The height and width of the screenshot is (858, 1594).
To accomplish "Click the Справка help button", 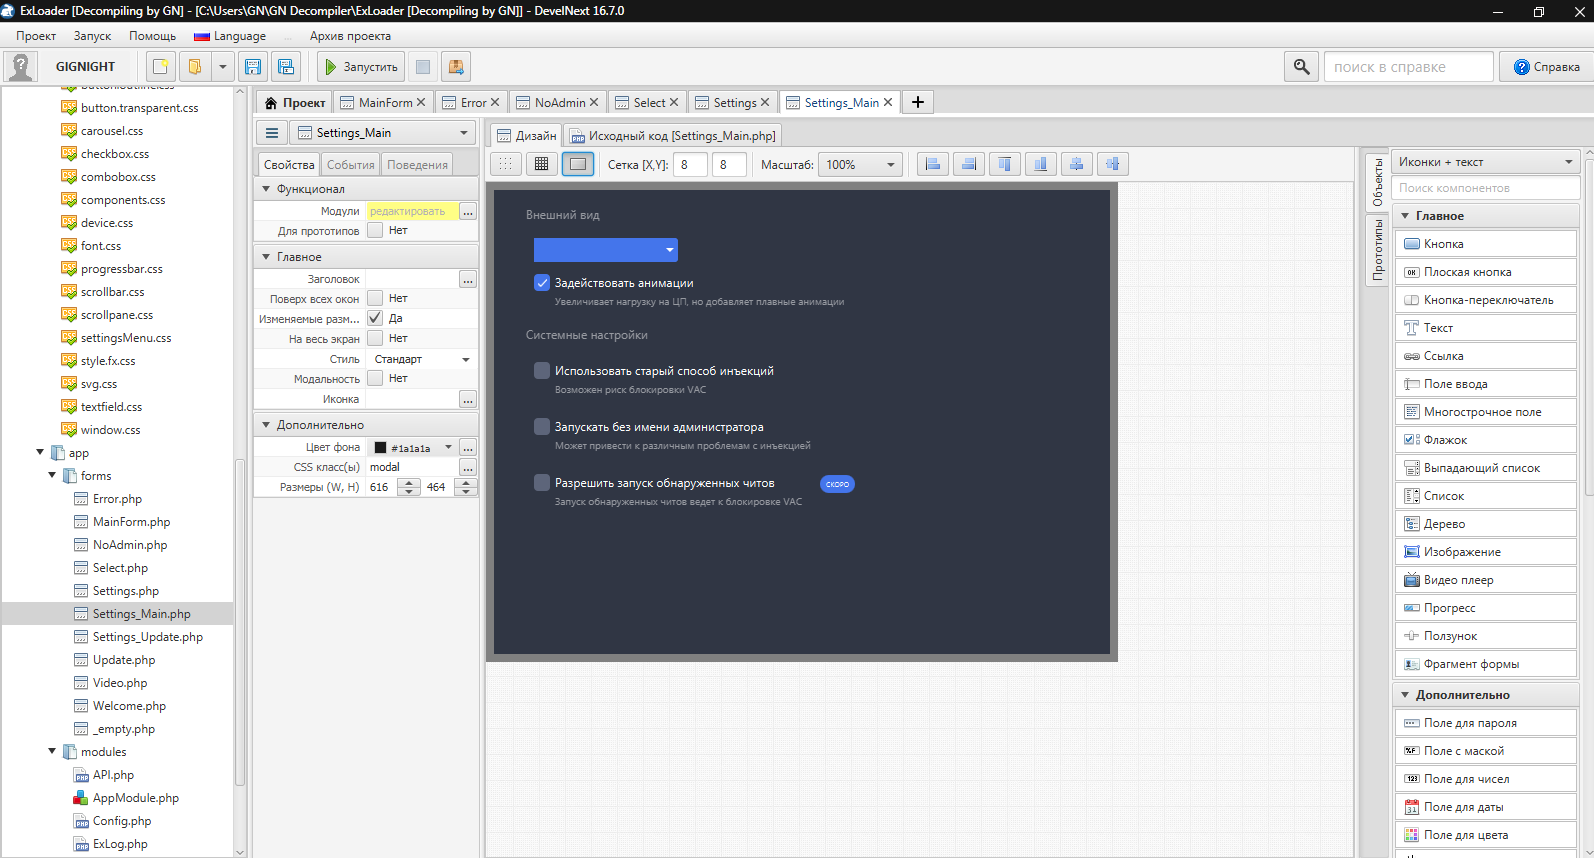I will 1546,67.
